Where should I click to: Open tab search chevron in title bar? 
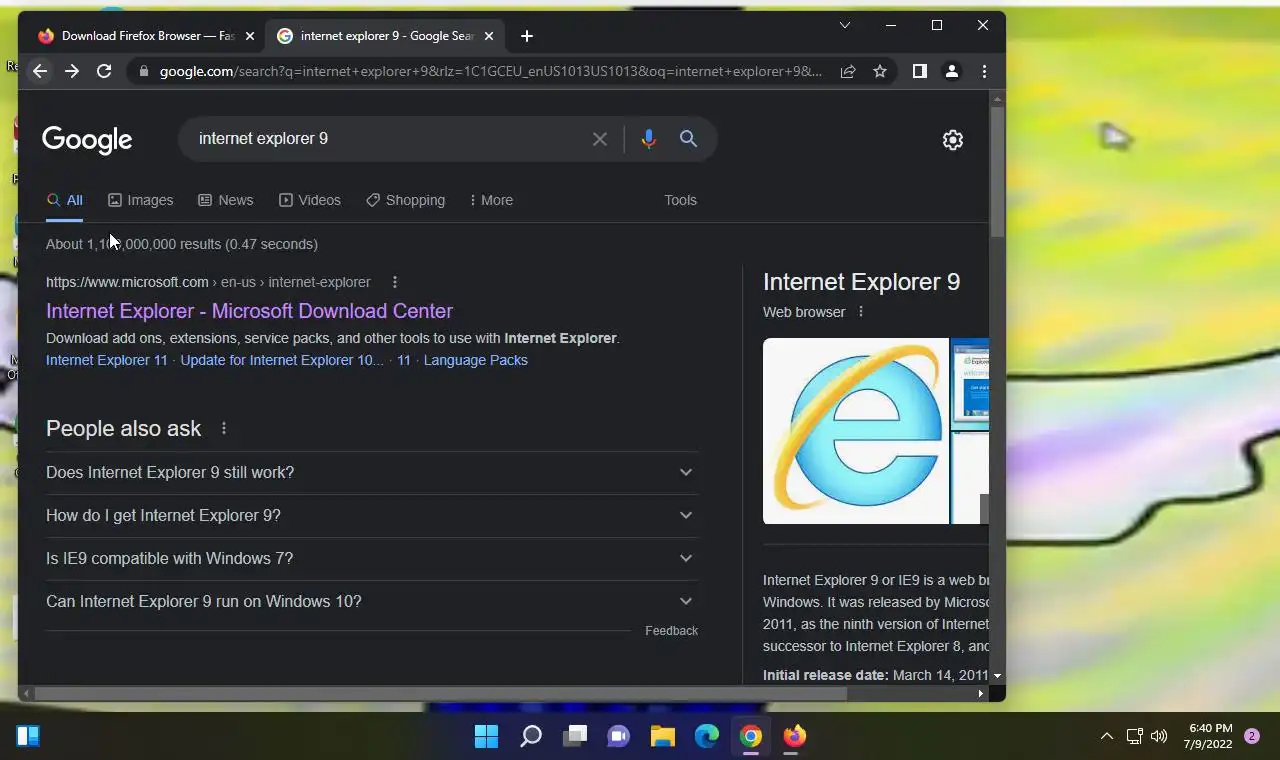tap(845, 25)
